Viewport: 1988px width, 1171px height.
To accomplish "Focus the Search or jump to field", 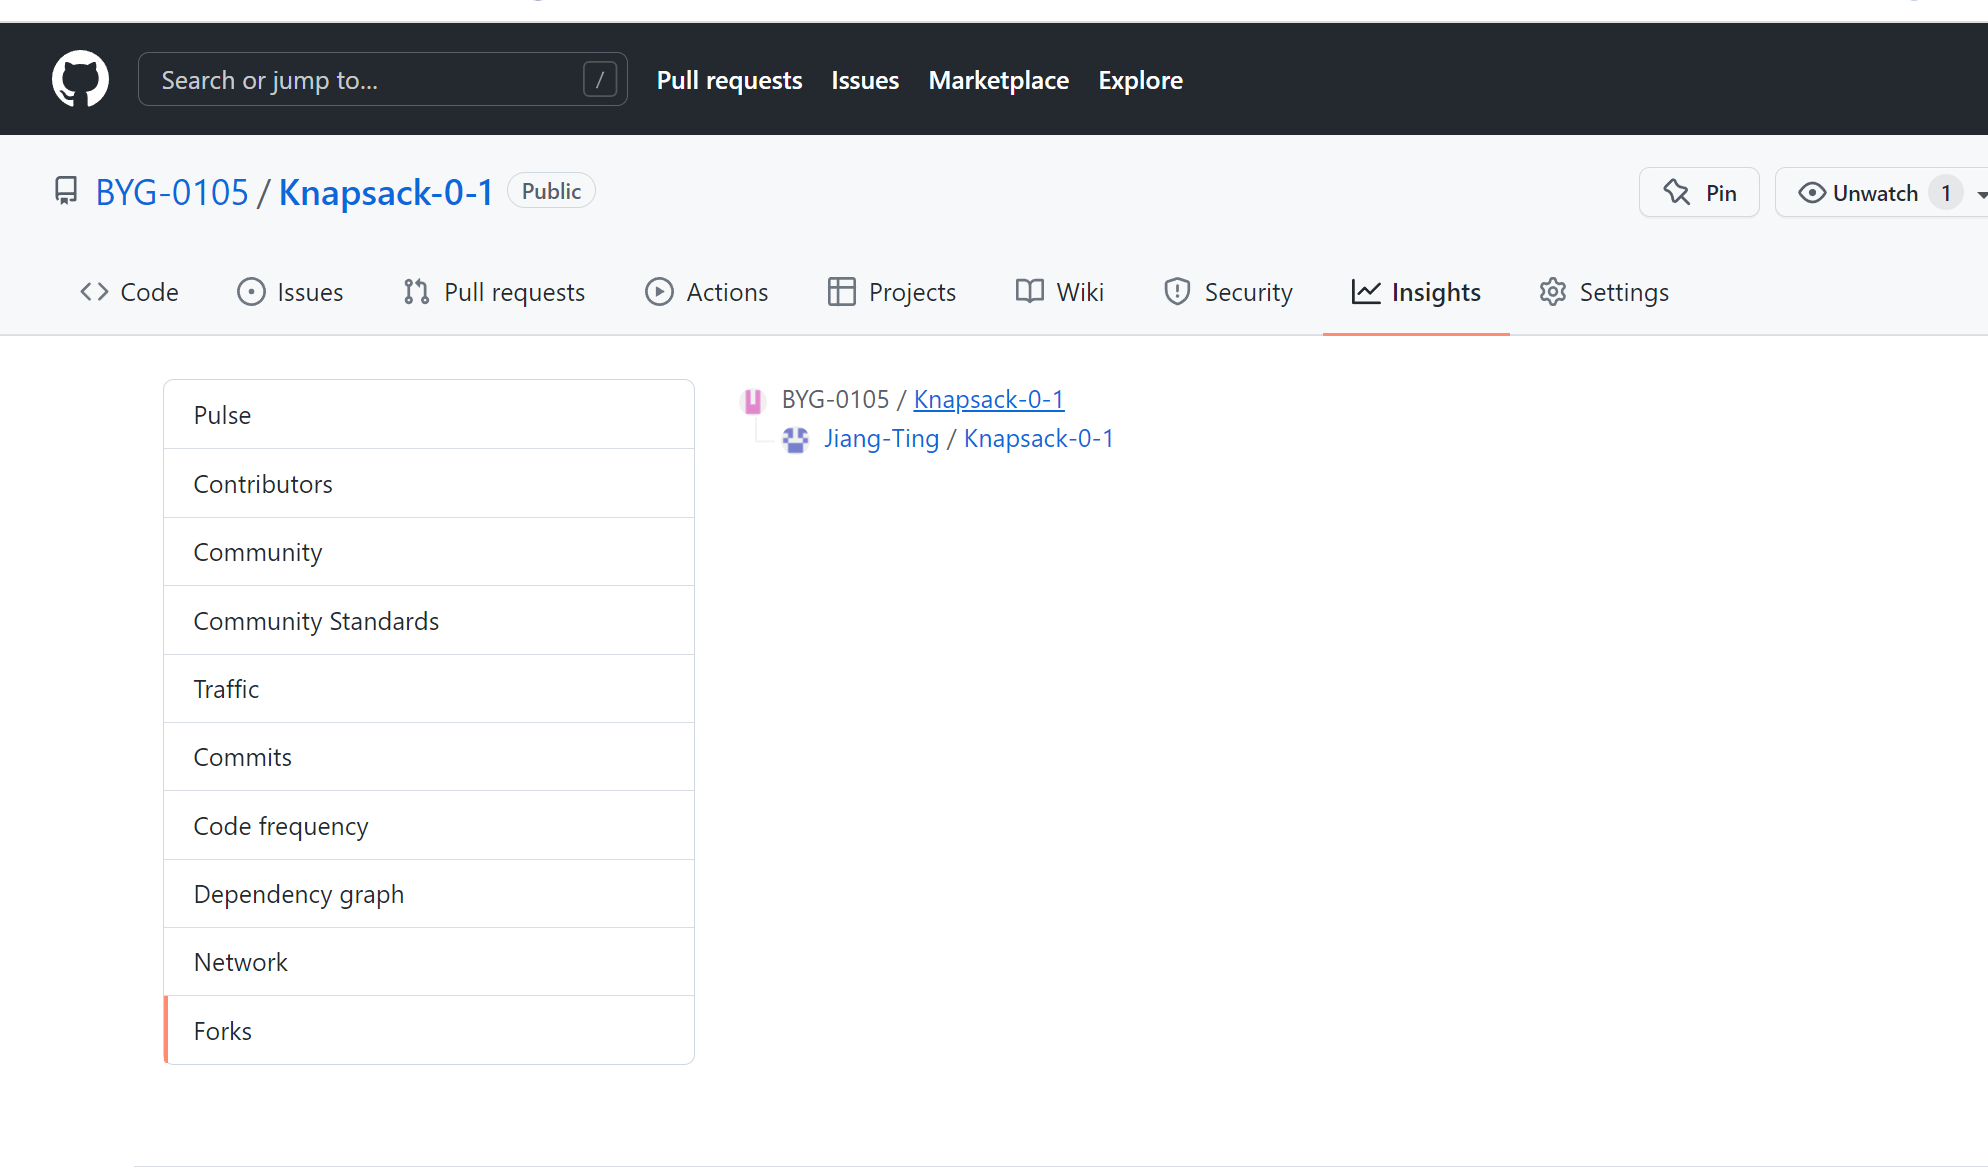I will (x=360, y=80).
